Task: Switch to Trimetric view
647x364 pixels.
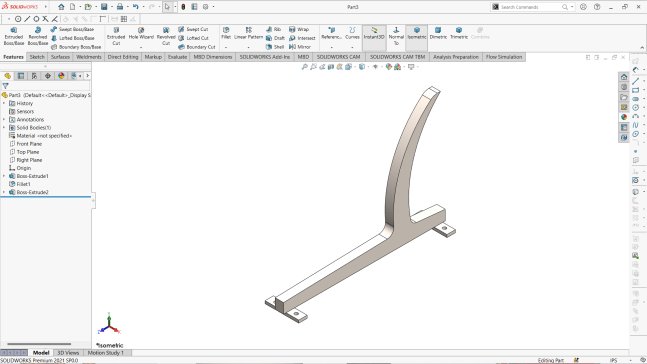Action: pos(459,33)
